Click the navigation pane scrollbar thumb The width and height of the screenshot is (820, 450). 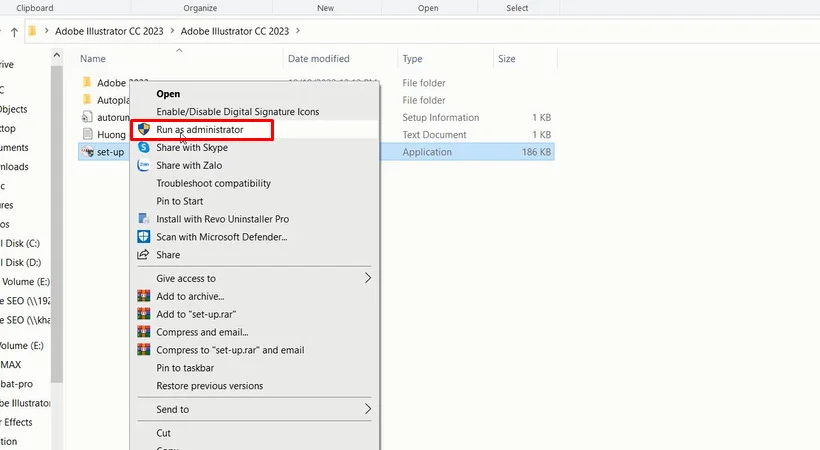[x=56, y=222]
